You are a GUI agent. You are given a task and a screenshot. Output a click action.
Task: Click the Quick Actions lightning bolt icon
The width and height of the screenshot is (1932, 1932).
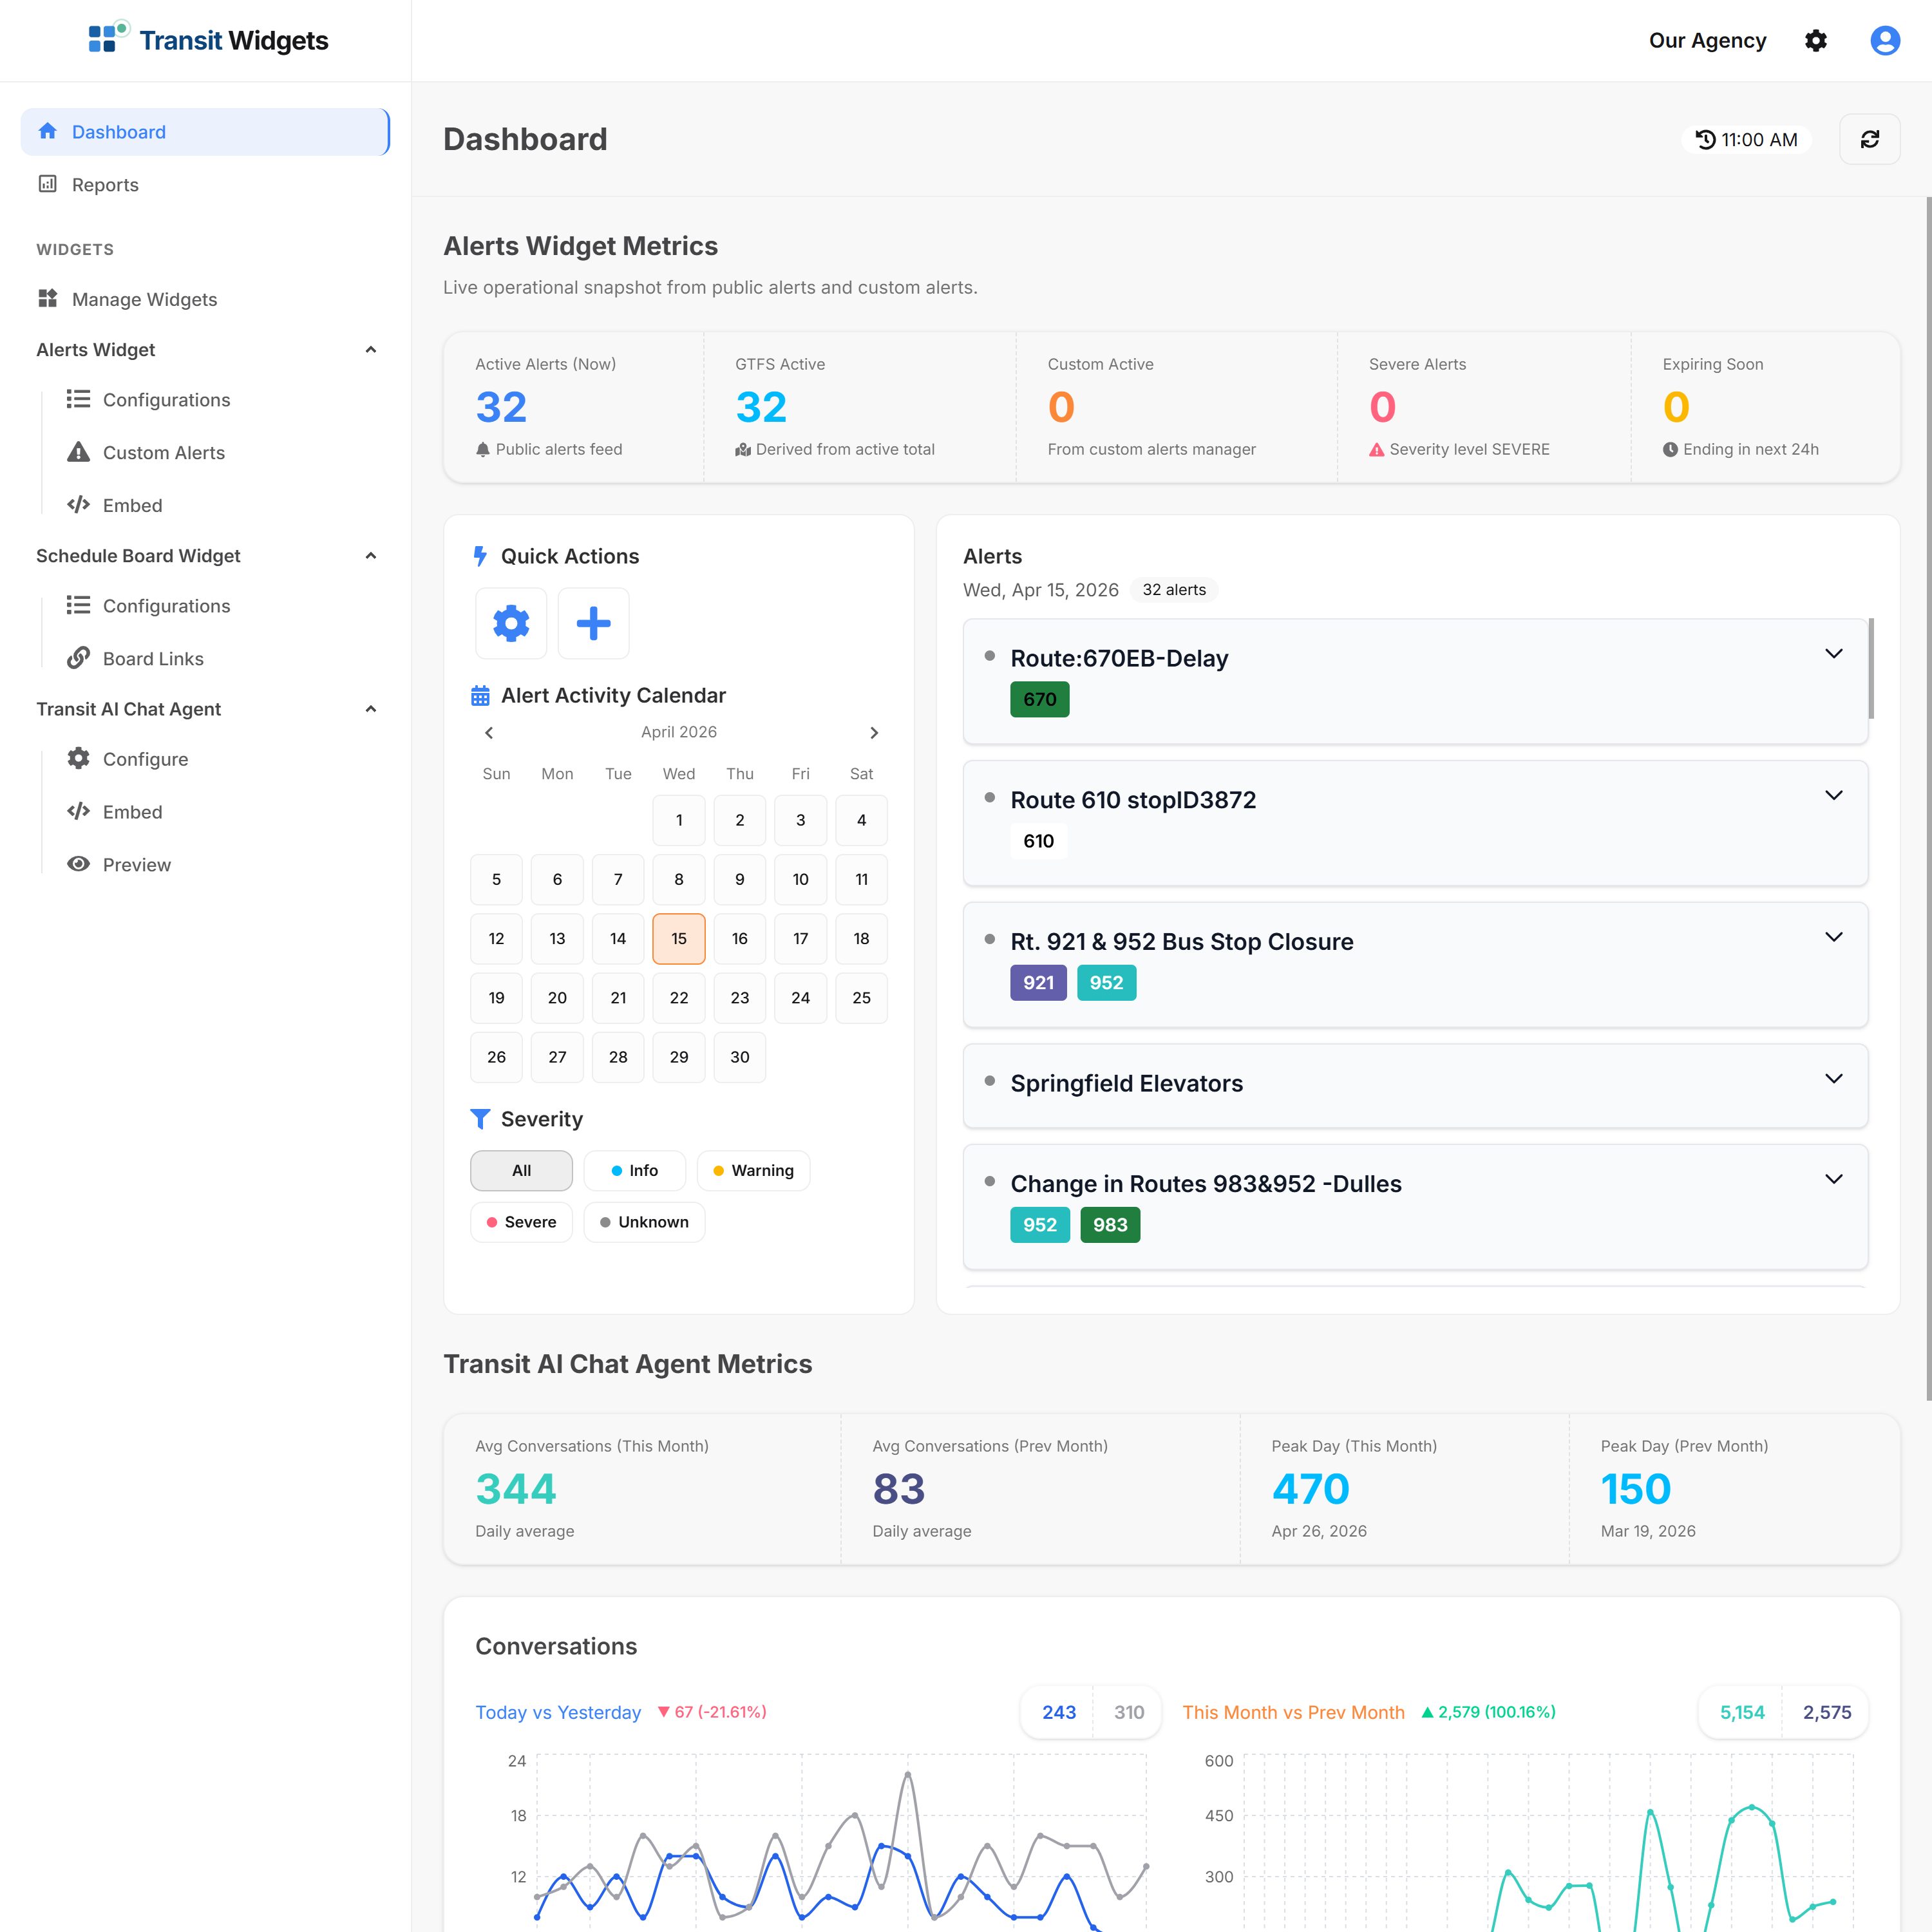click(480, 556)
